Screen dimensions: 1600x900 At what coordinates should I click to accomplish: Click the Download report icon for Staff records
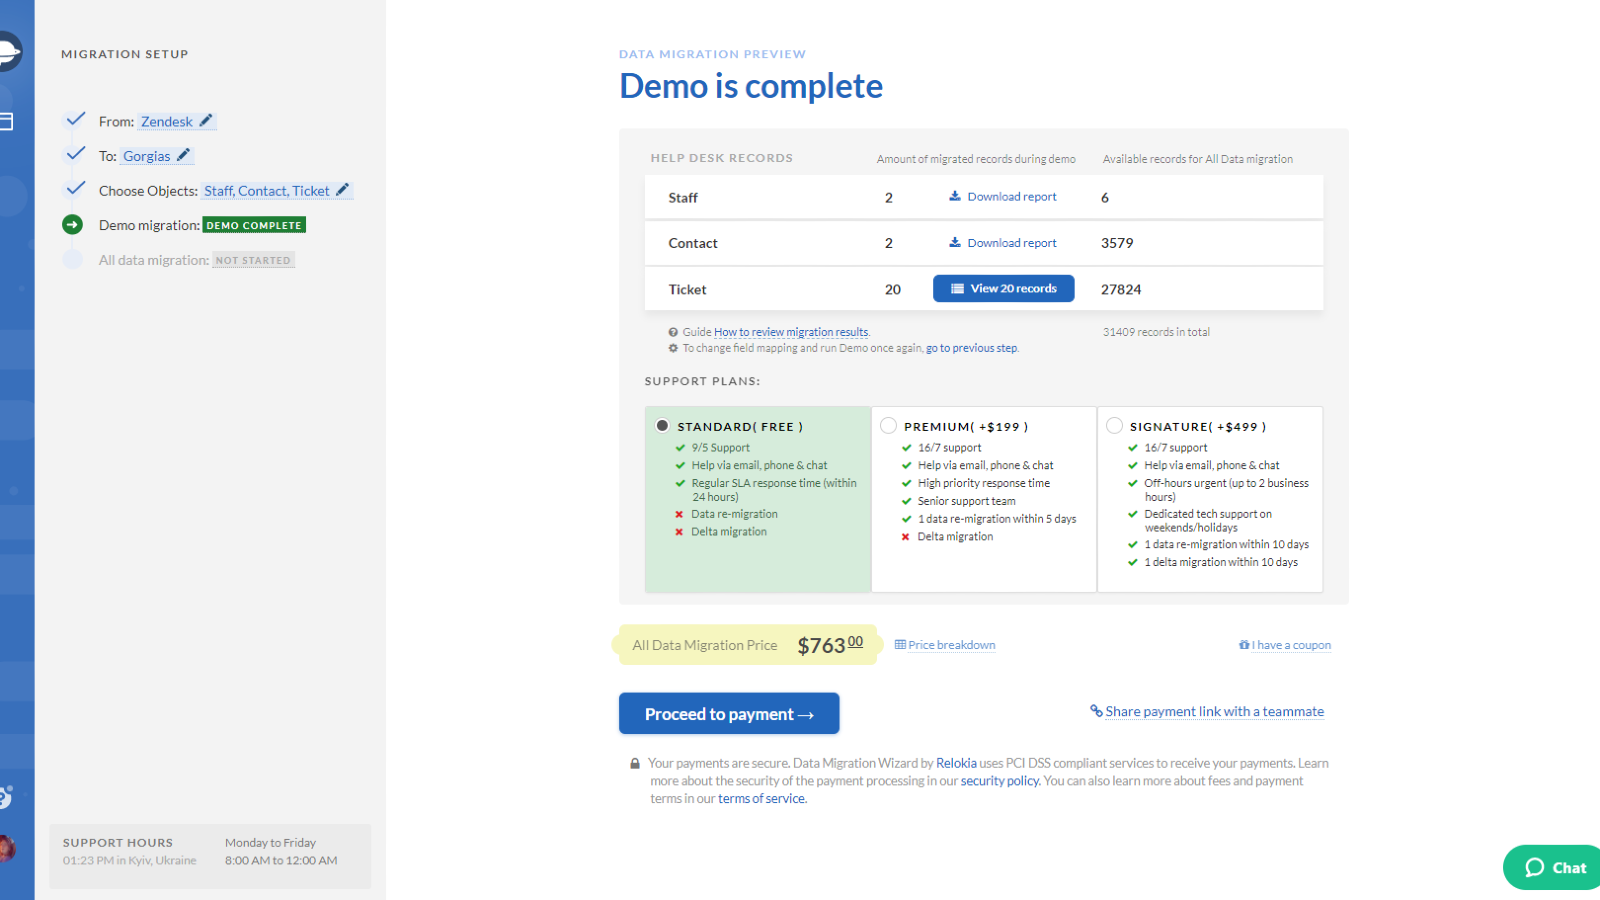coord(955,196)
